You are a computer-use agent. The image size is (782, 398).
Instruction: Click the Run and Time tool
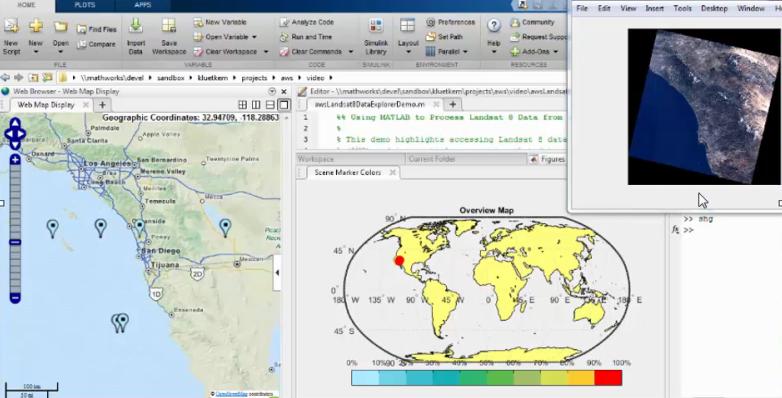(x=305, y=37)
